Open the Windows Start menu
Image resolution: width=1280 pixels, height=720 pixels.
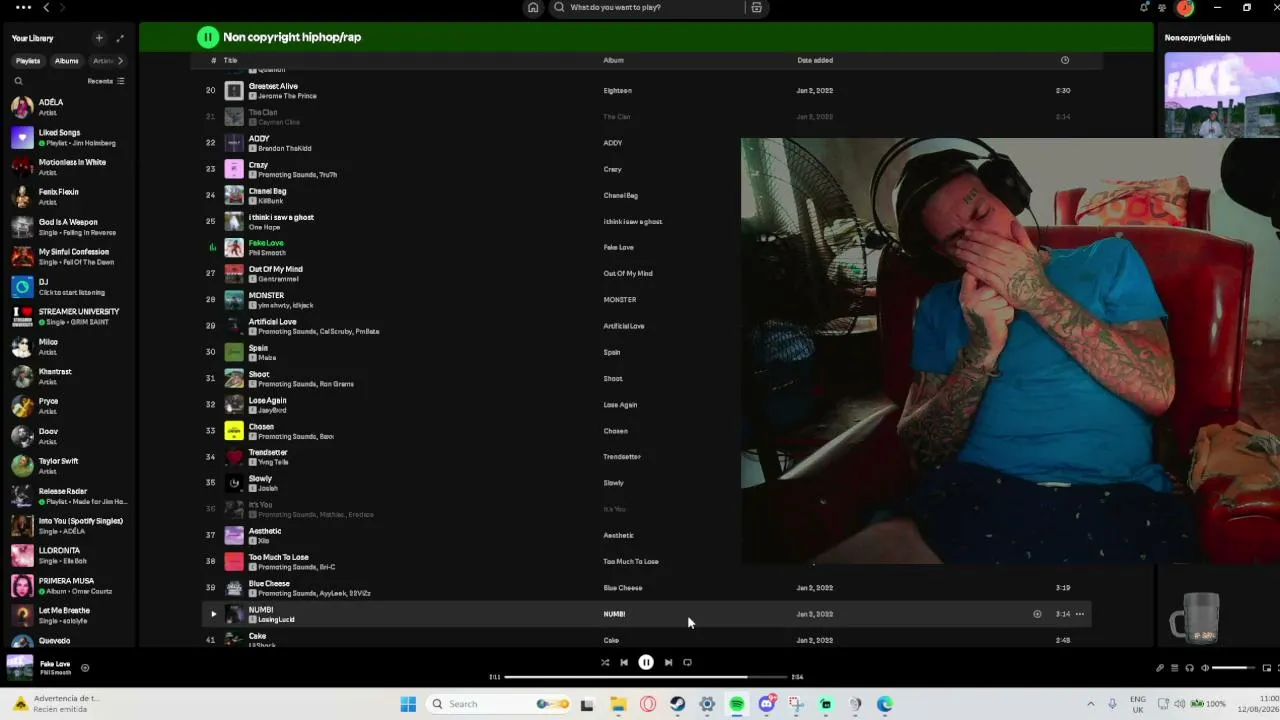point(408,704)
